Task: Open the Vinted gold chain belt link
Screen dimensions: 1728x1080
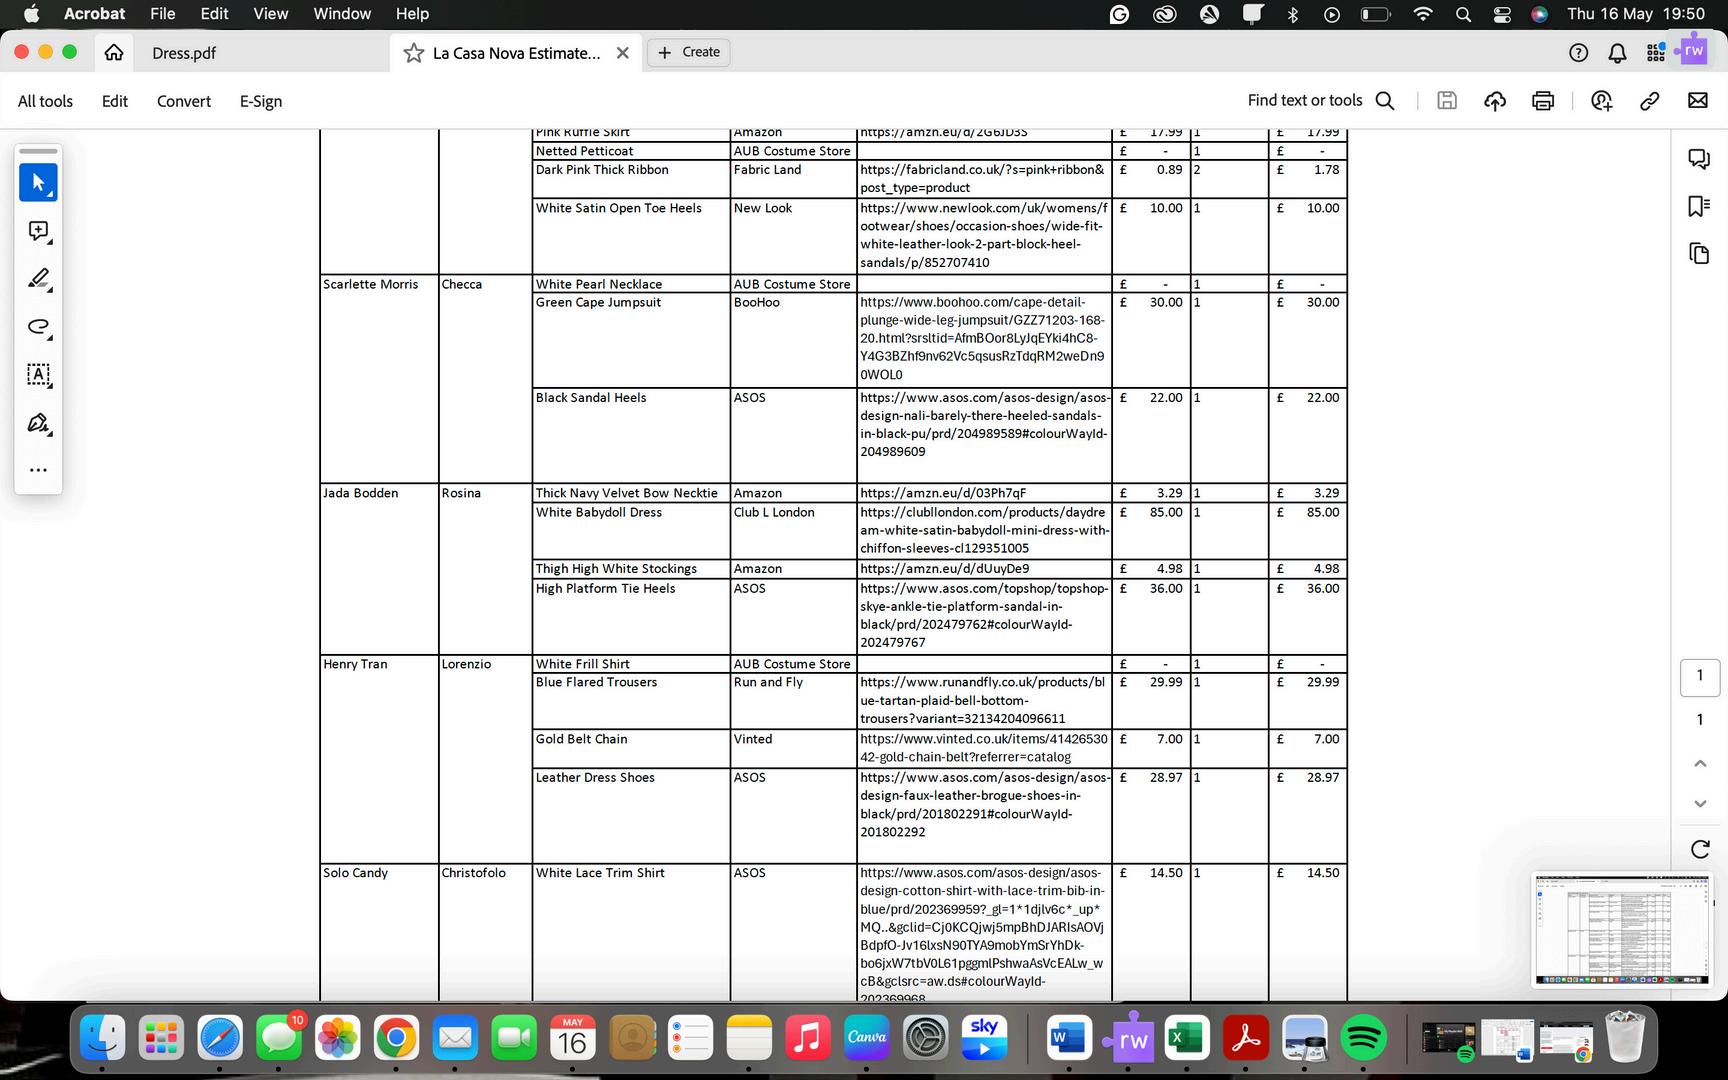Action: 984,748
